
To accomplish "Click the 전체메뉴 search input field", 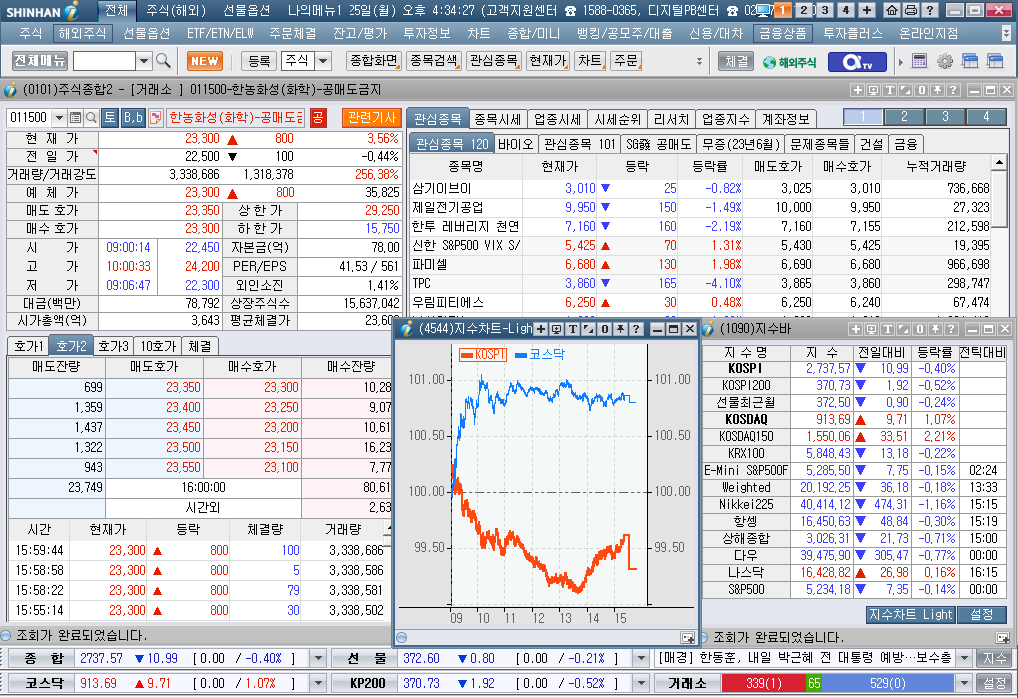I will 105,61.
